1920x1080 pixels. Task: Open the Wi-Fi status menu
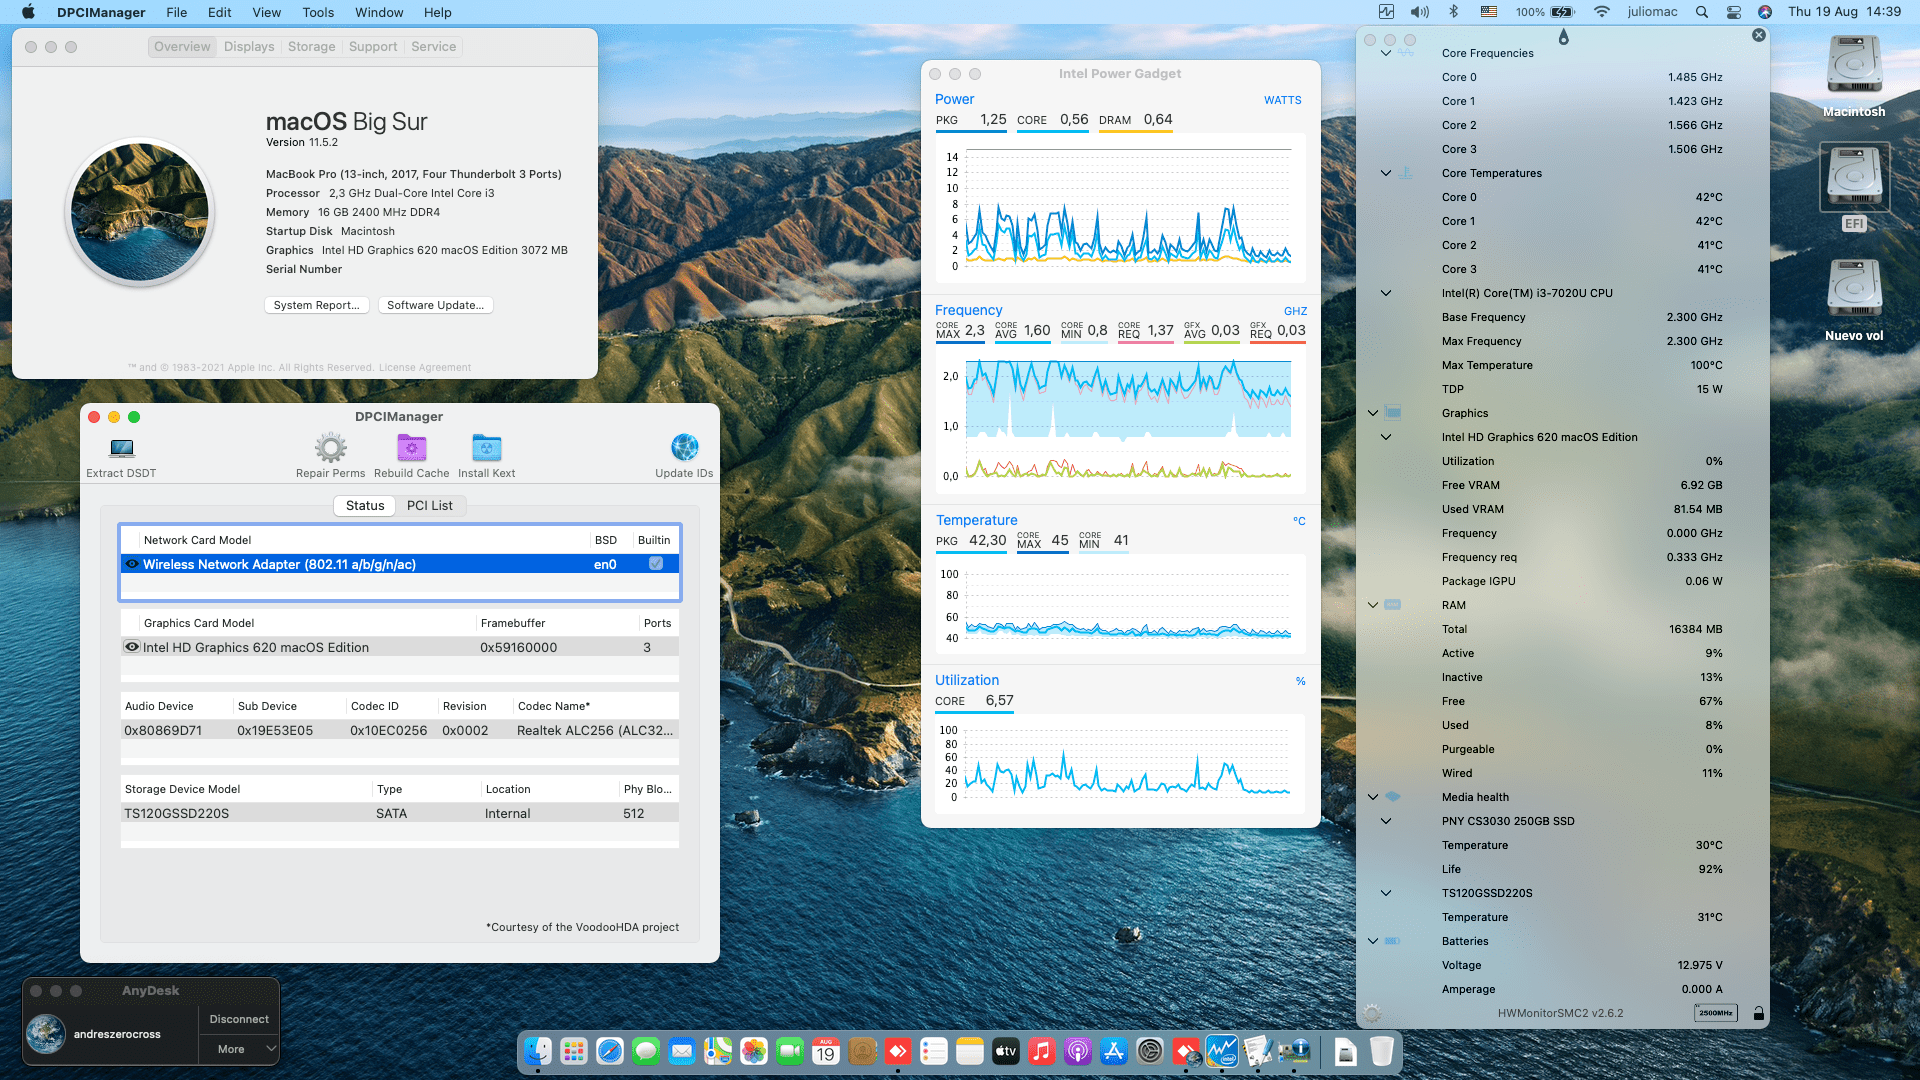(1602, 12)
